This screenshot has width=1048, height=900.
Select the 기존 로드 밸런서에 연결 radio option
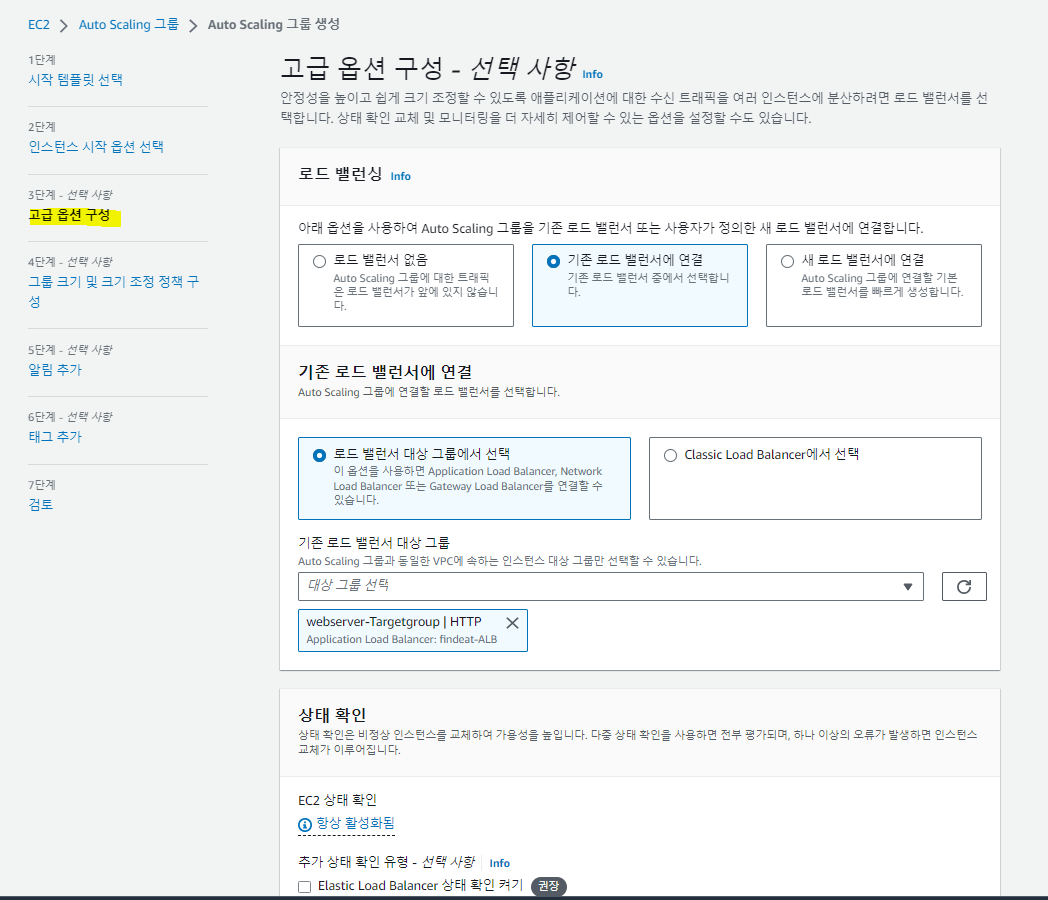553,261
